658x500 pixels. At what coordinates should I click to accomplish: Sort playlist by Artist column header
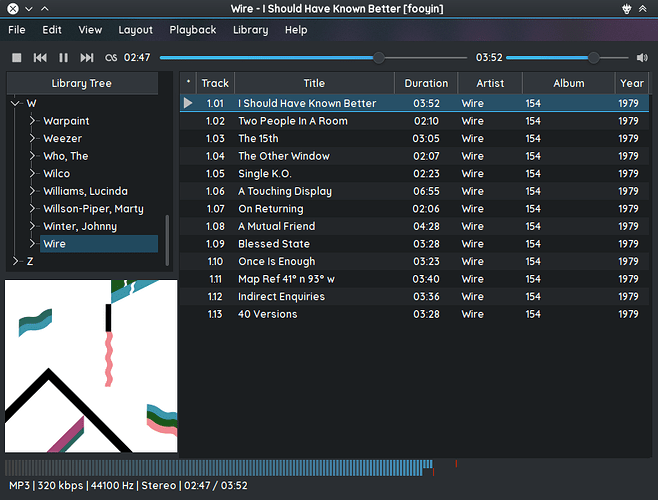(490, 83)
